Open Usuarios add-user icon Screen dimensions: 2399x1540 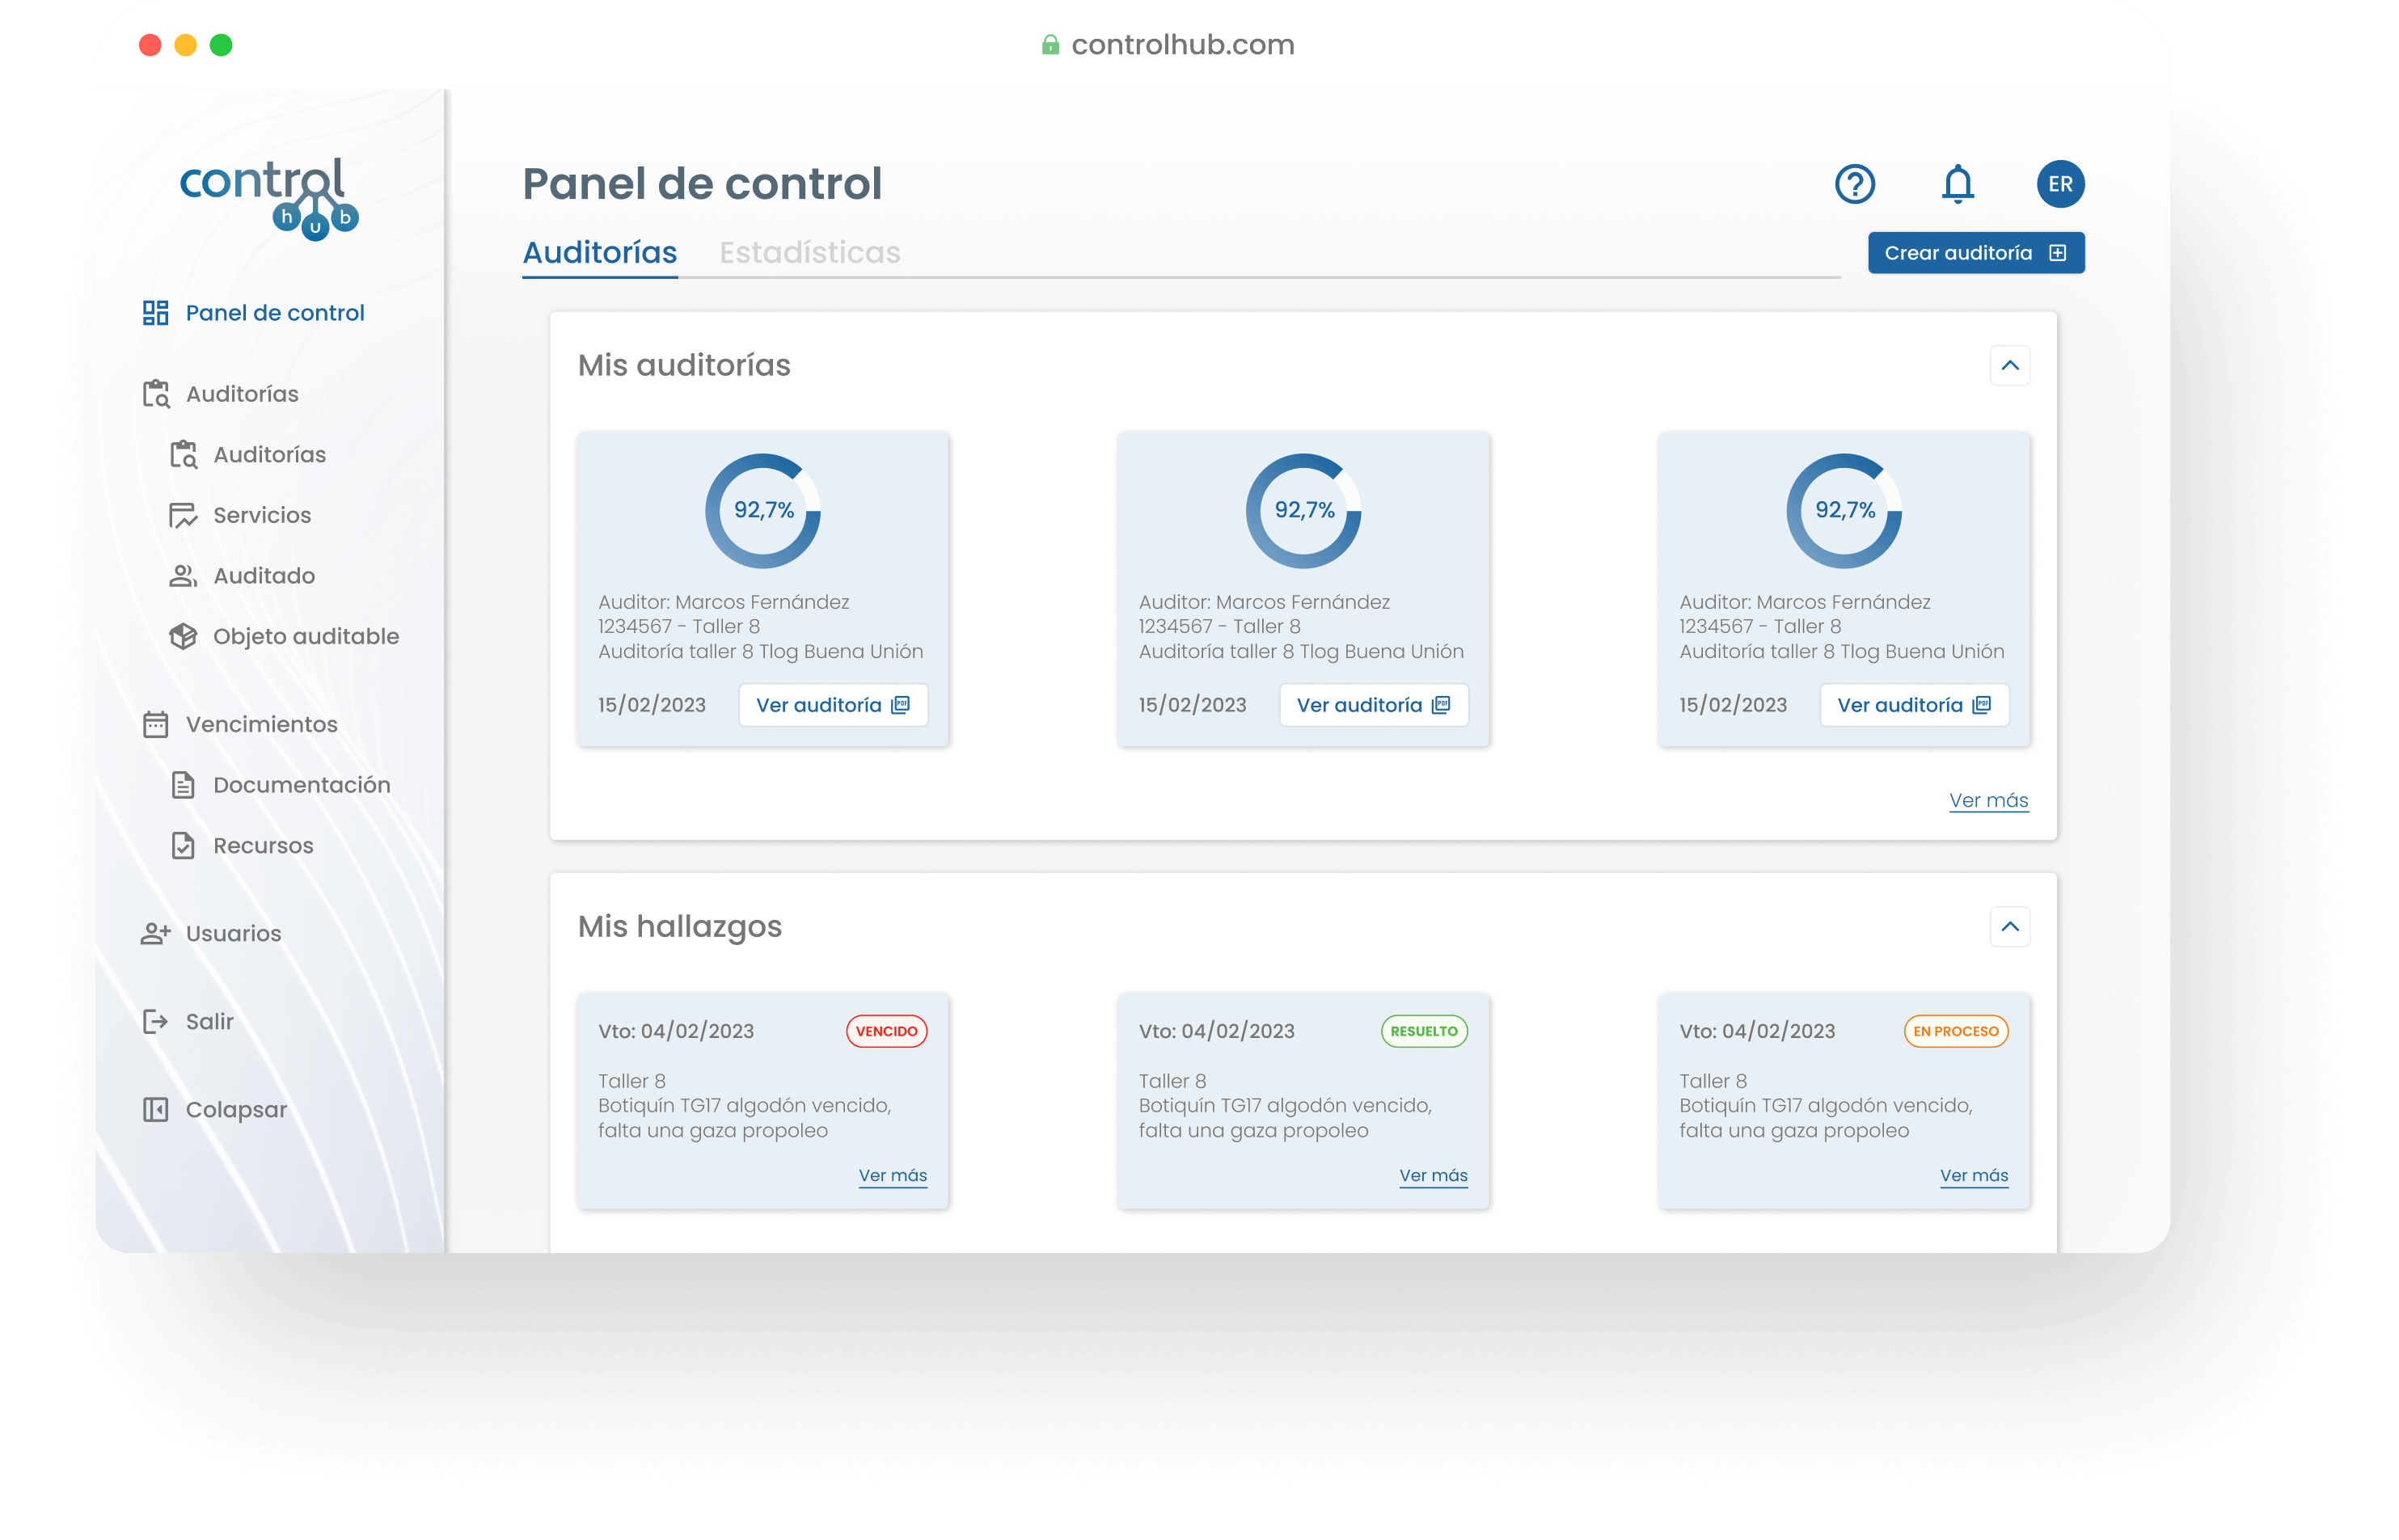click(x=155, y=933)
